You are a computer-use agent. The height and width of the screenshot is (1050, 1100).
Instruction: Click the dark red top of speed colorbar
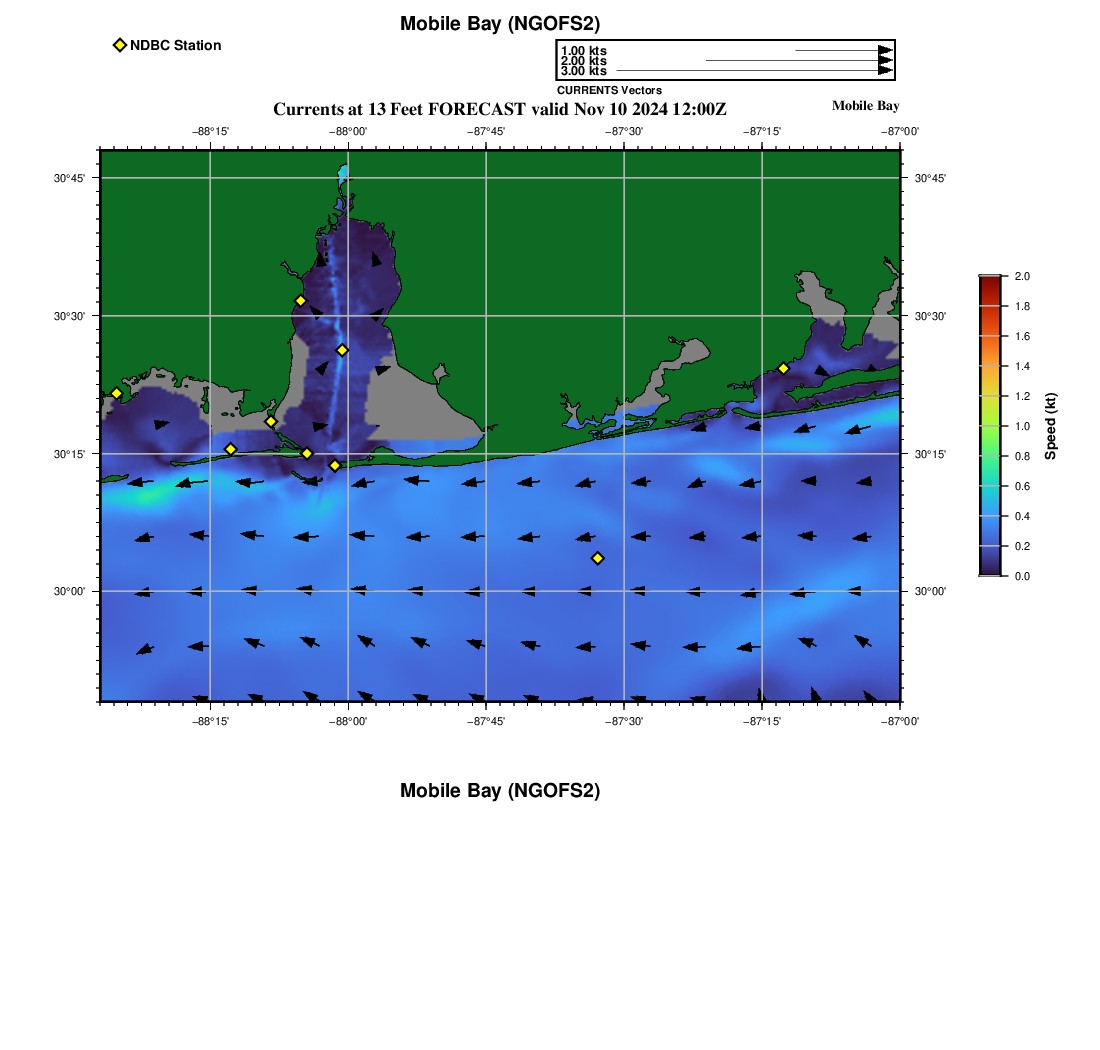(x=989, y=282)
